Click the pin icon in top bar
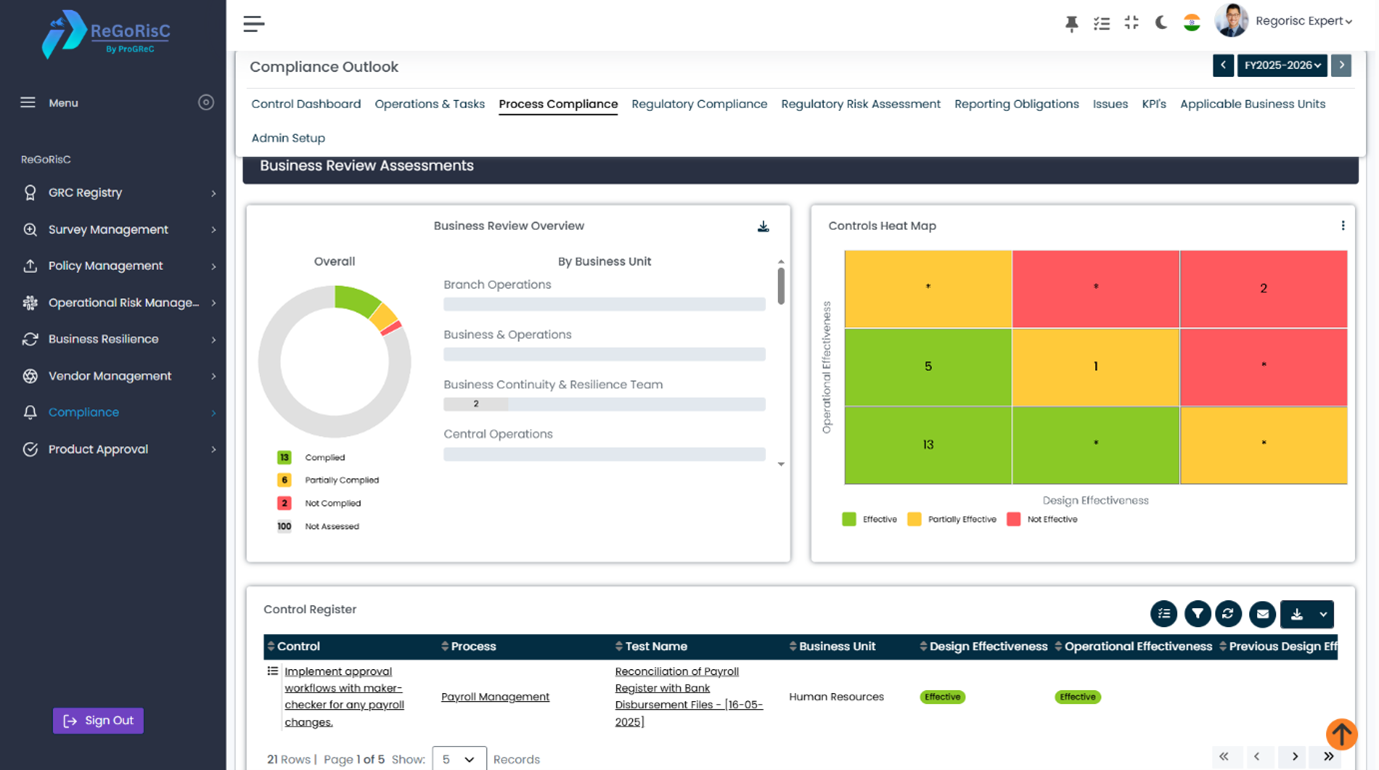The height and width of the screenshot is (770, 1379). click(x=1071, y=23)
